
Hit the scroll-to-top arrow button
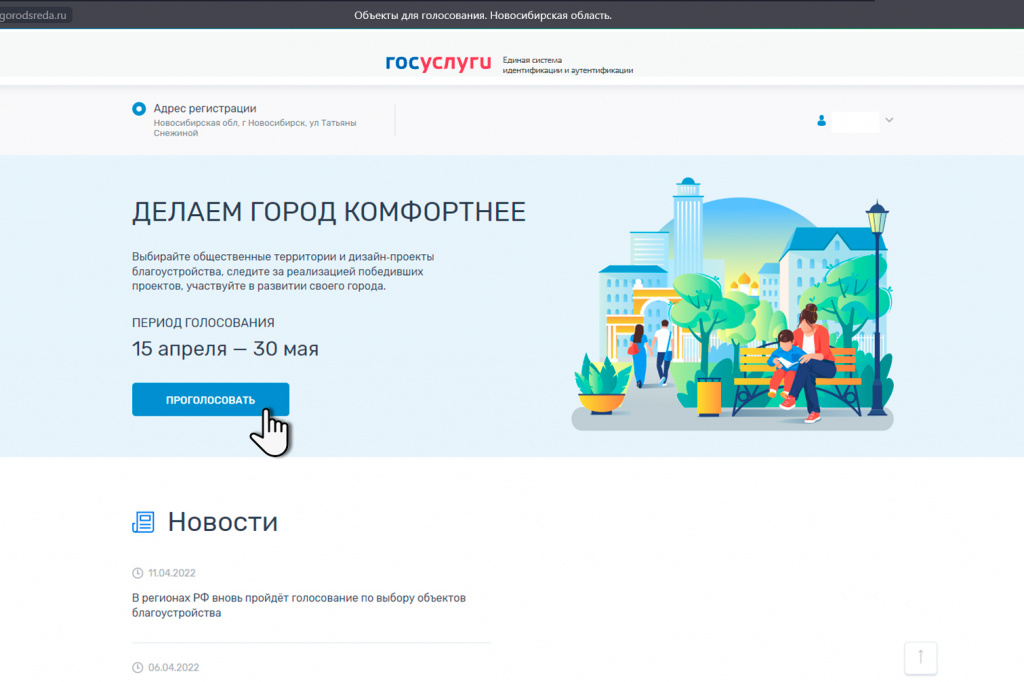[x=920, y=657]
